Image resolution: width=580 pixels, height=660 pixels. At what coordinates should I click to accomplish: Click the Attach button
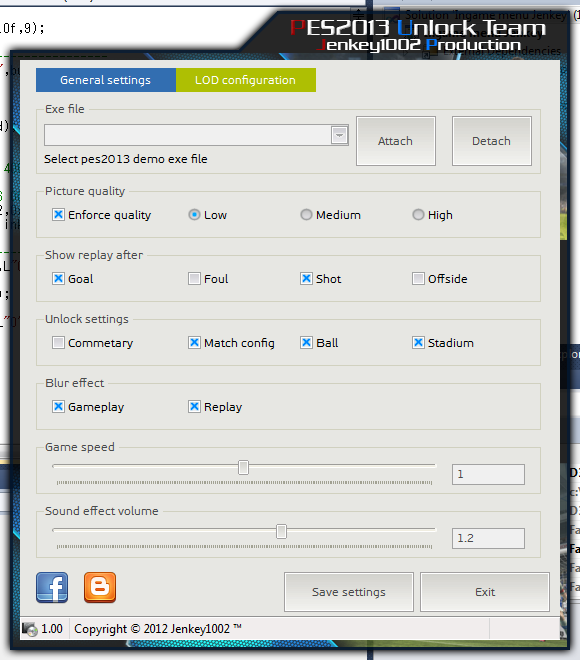point(396,141)
